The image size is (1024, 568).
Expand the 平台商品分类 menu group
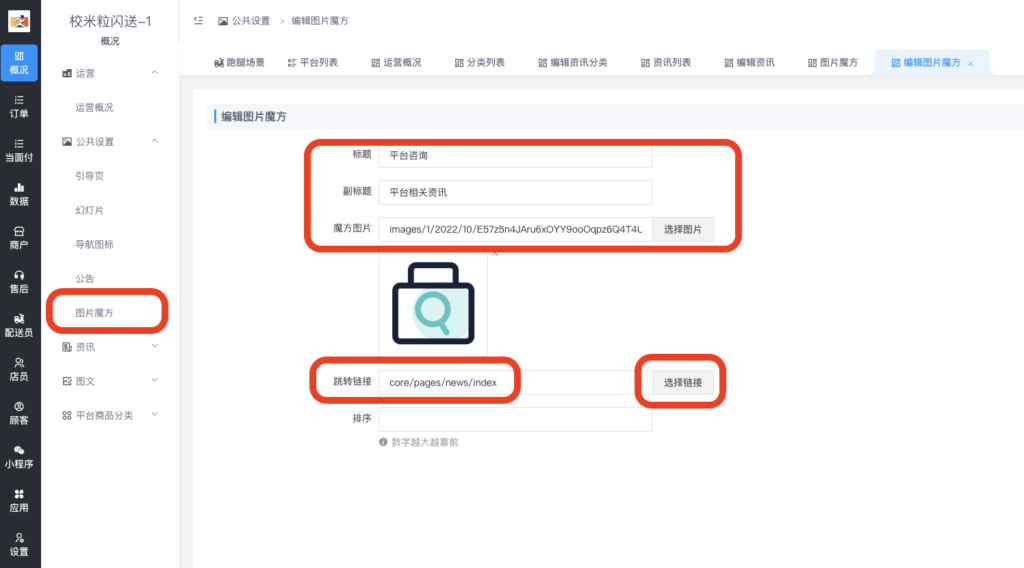(x=155, y=414)
